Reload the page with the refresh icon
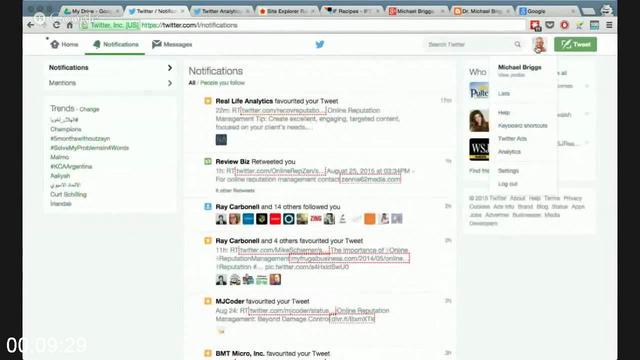The width and height of the screenshot is (640, 360). tap(56, 25)
